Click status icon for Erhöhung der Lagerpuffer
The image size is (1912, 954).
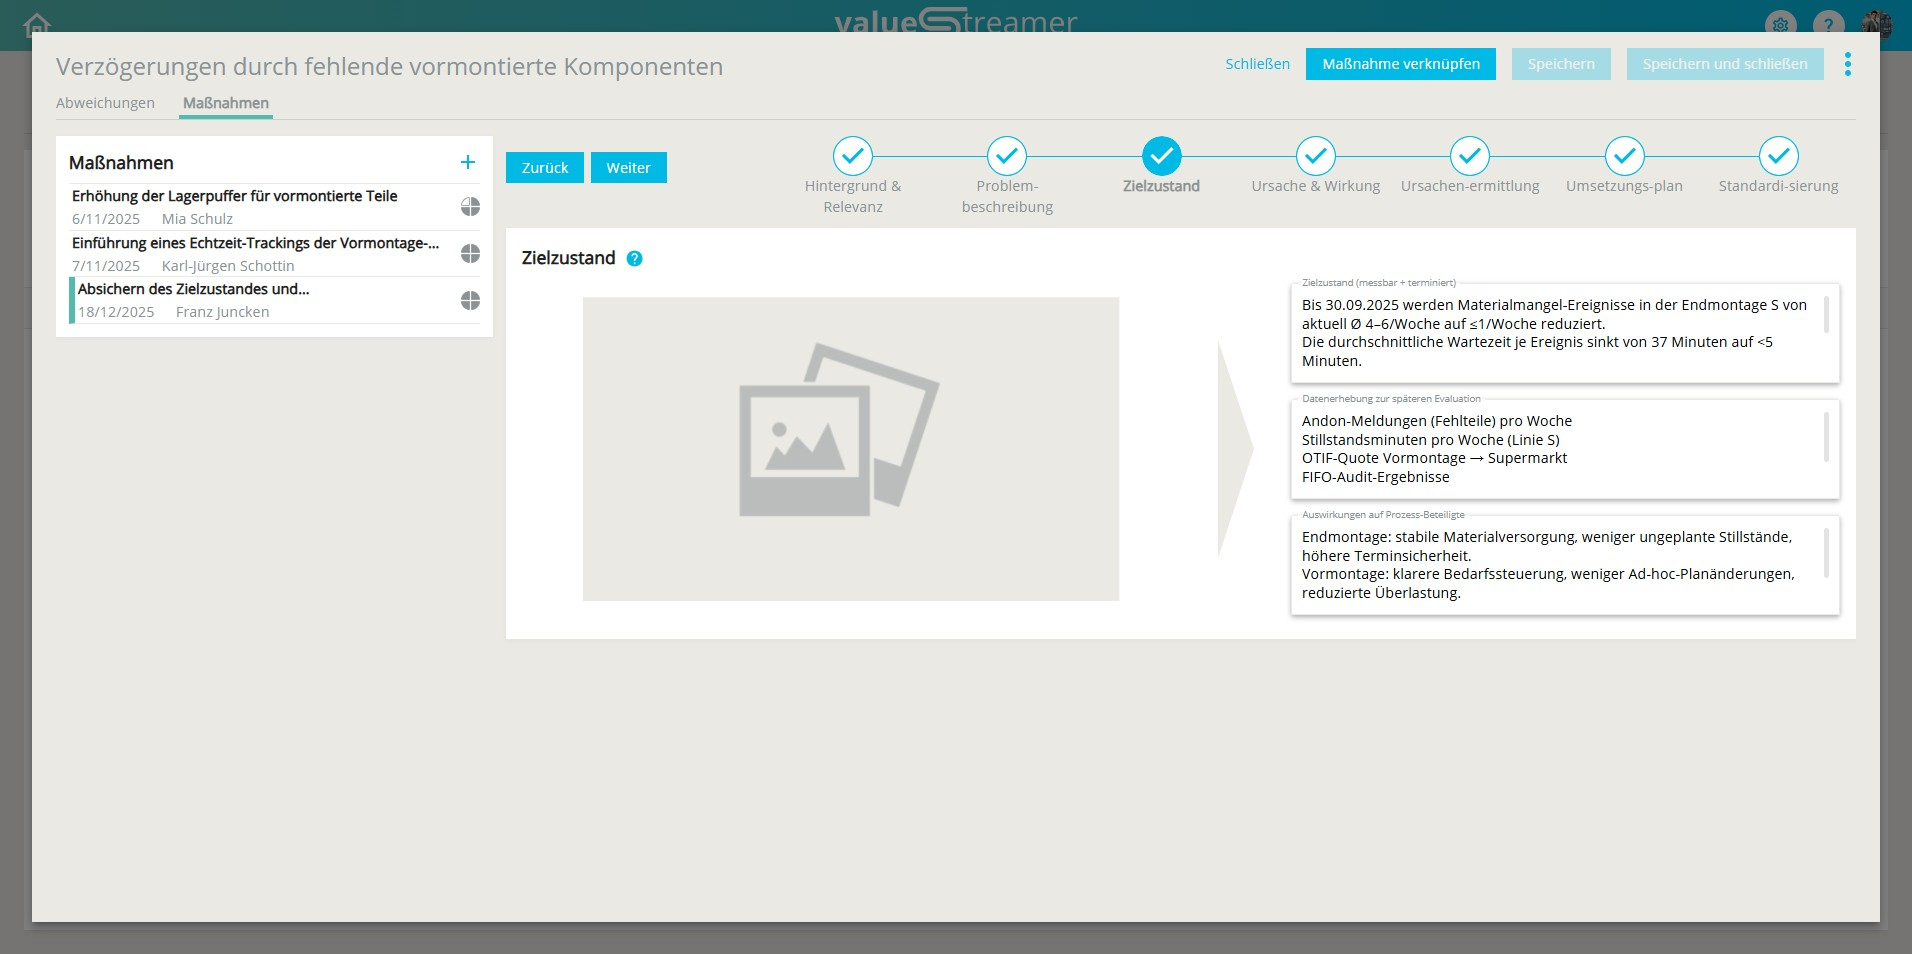(x=470, y=207)
